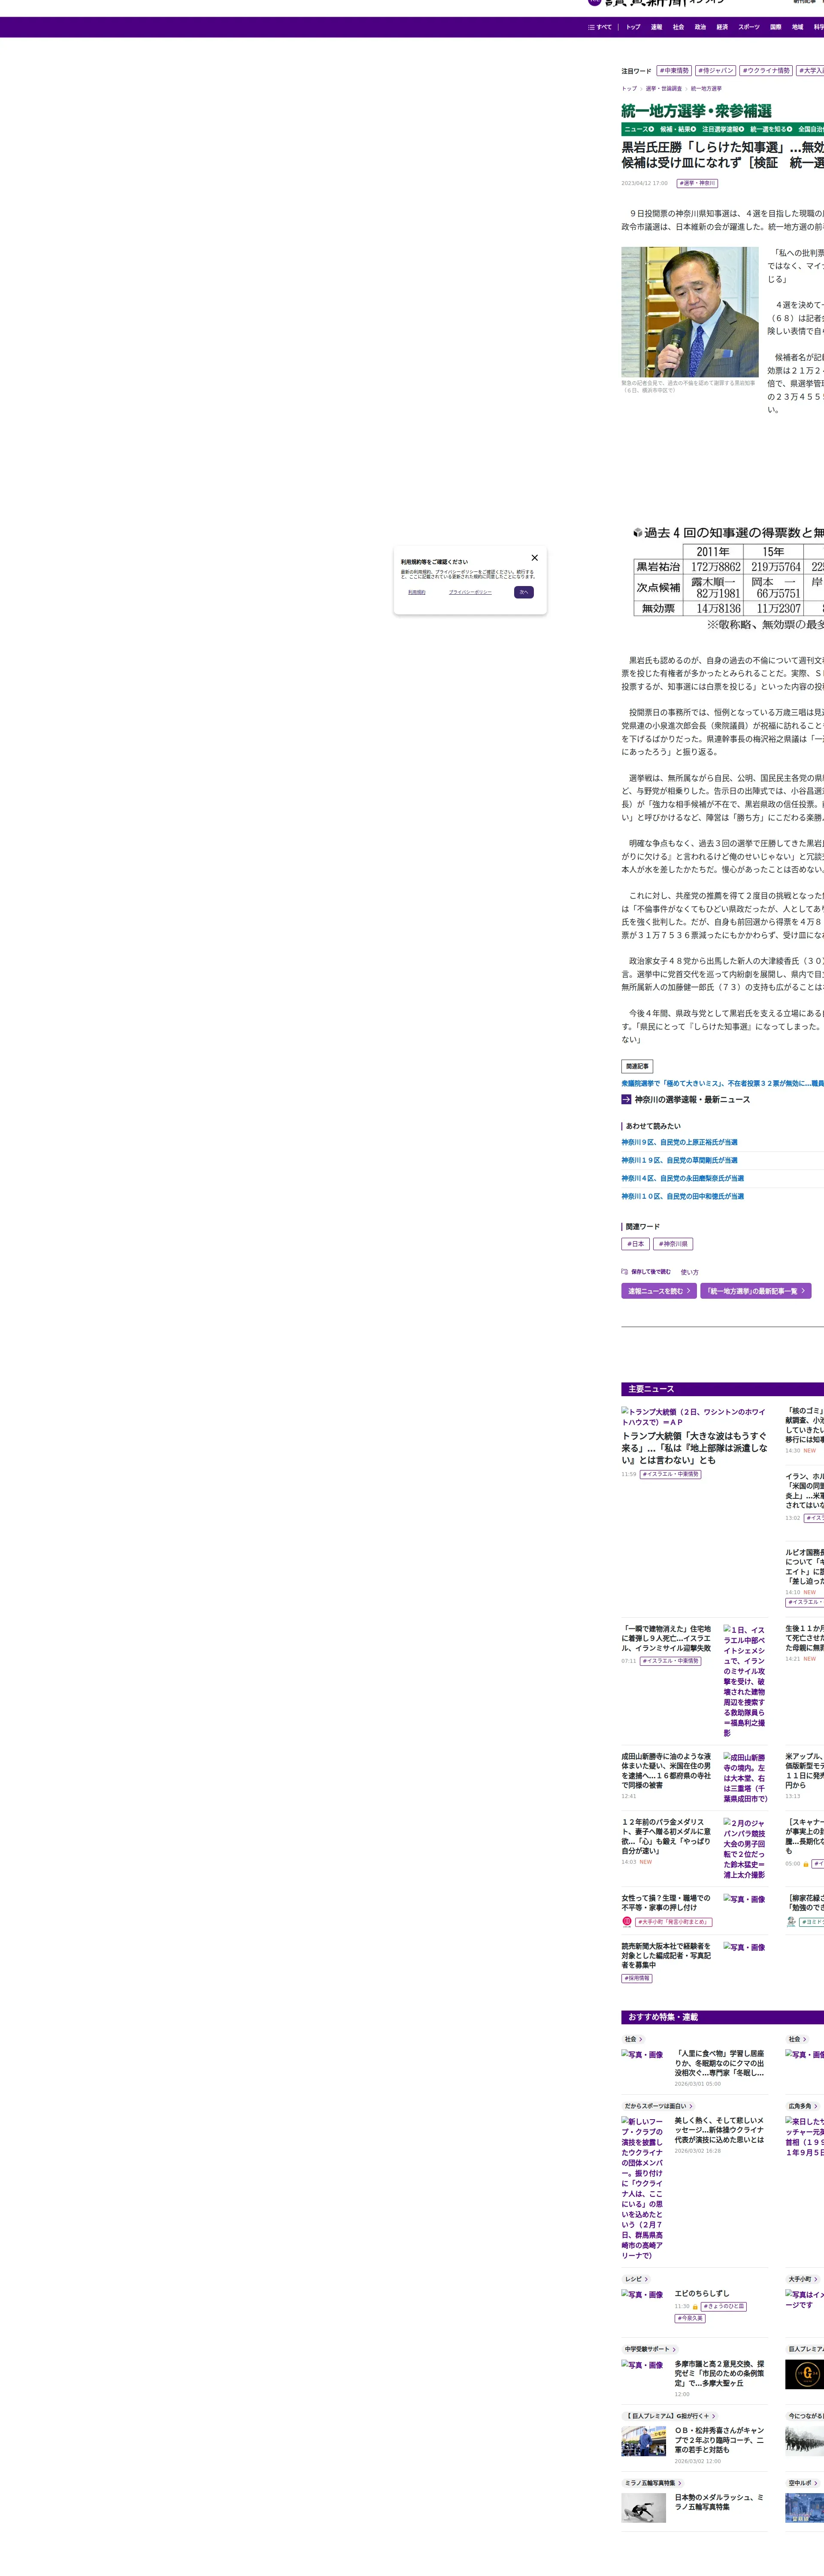Expand ニュース dropdown in green bar

(639, 129)
